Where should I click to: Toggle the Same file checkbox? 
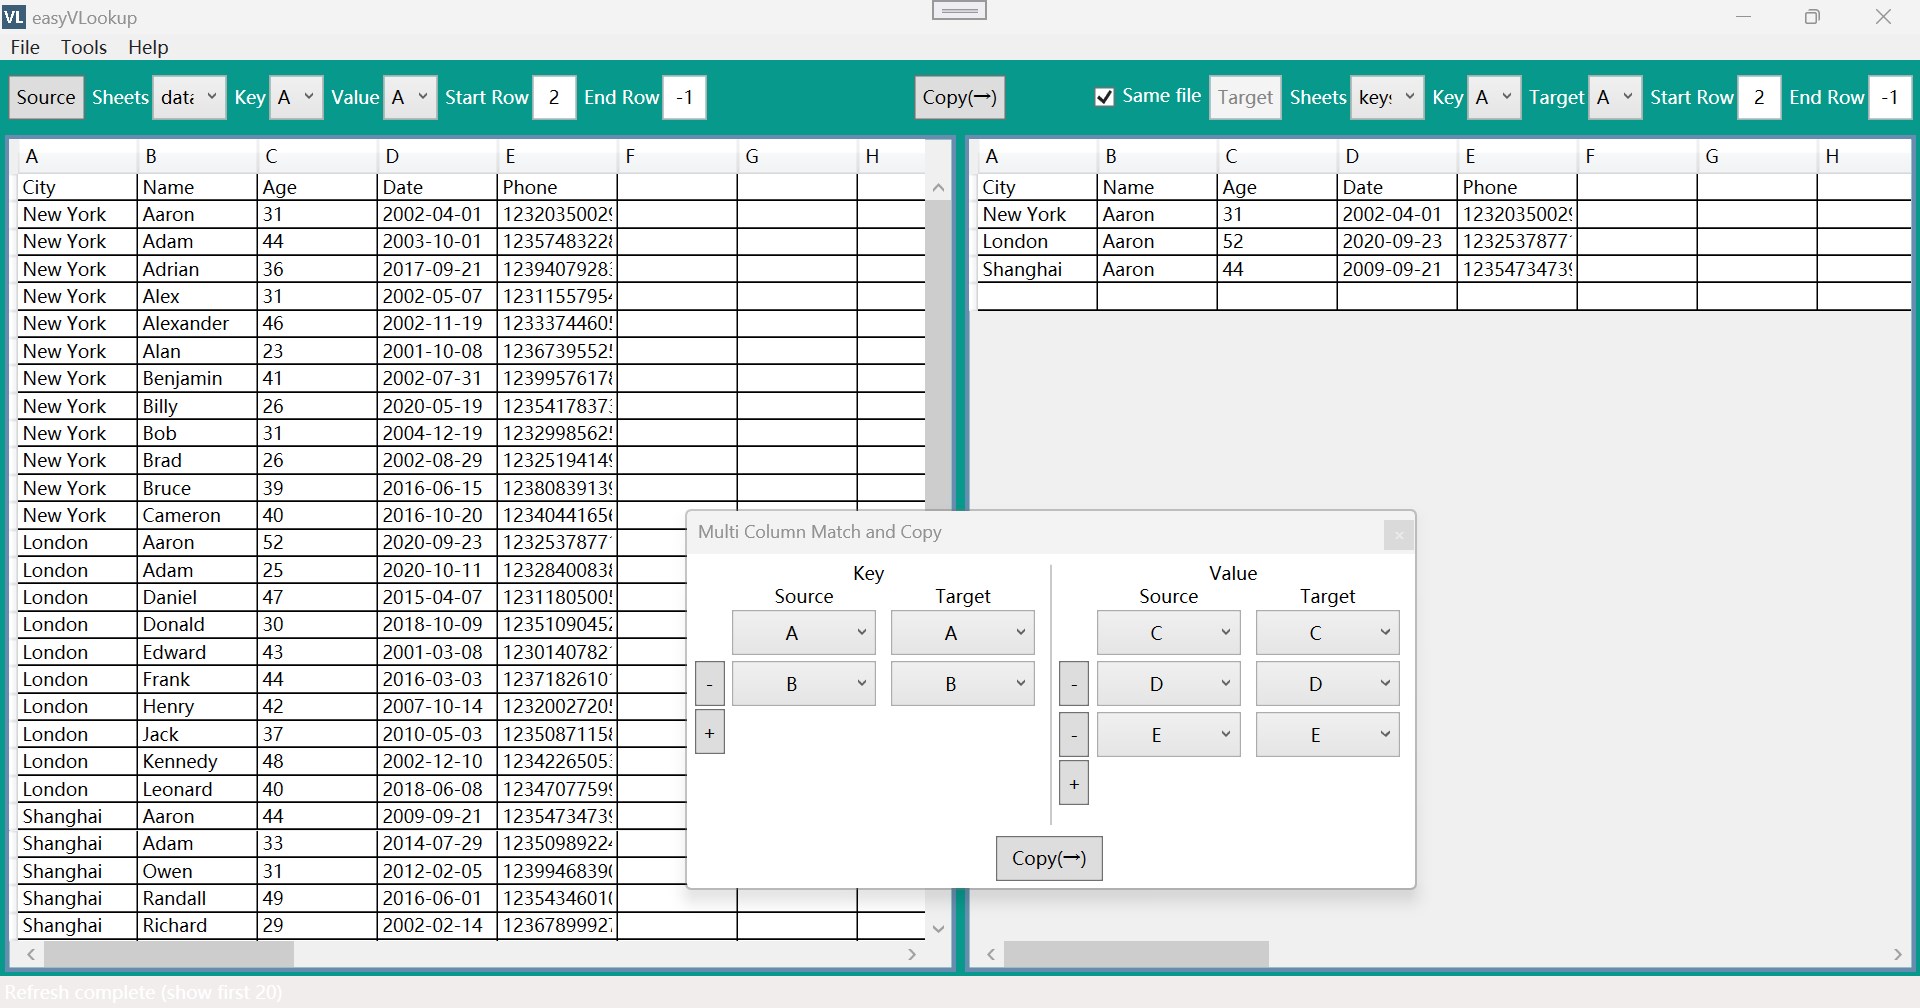tap(1104, 97)
